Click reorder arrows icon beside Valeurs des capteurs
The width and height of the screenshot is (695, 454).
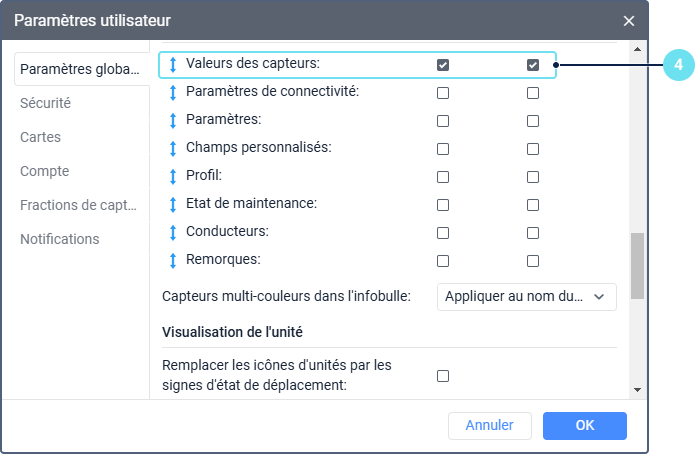click(x=173, y=65)
